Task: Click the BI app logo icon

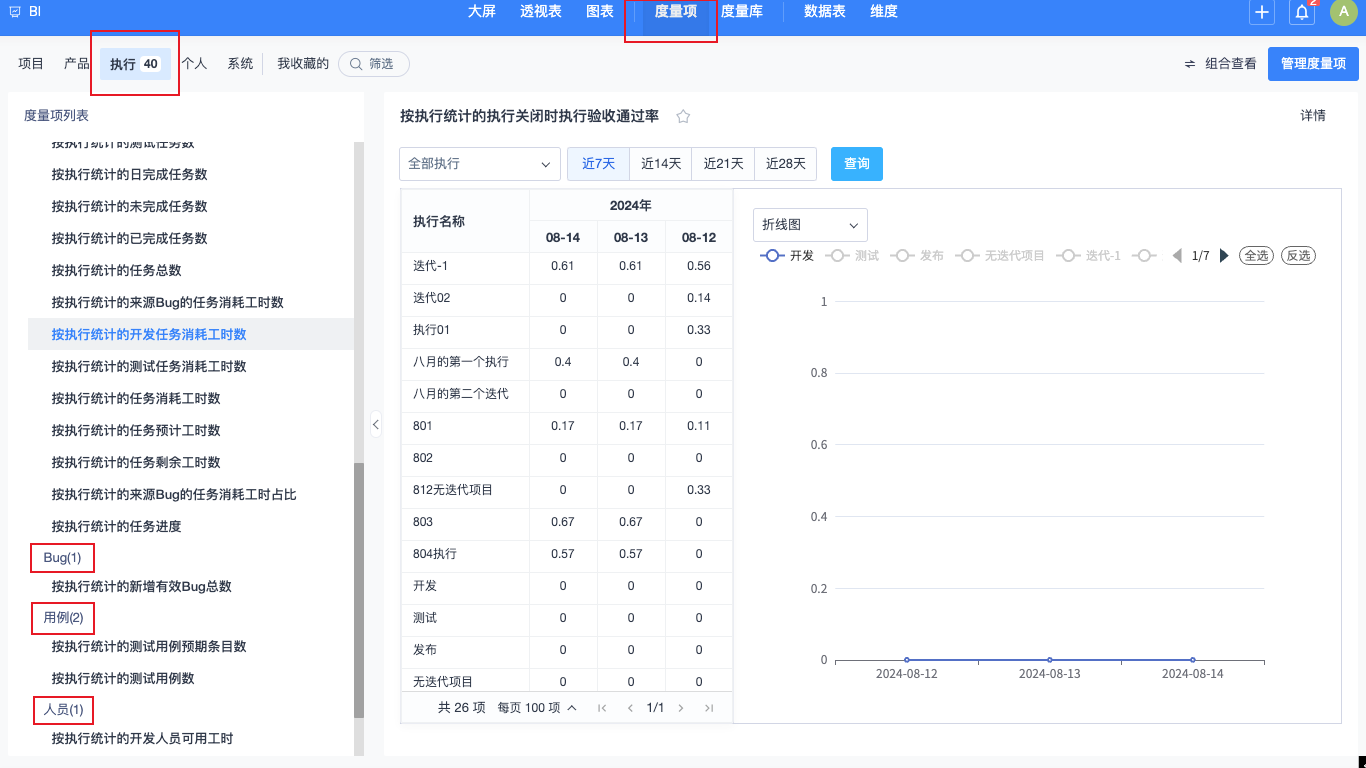Action: click(15, 12)
